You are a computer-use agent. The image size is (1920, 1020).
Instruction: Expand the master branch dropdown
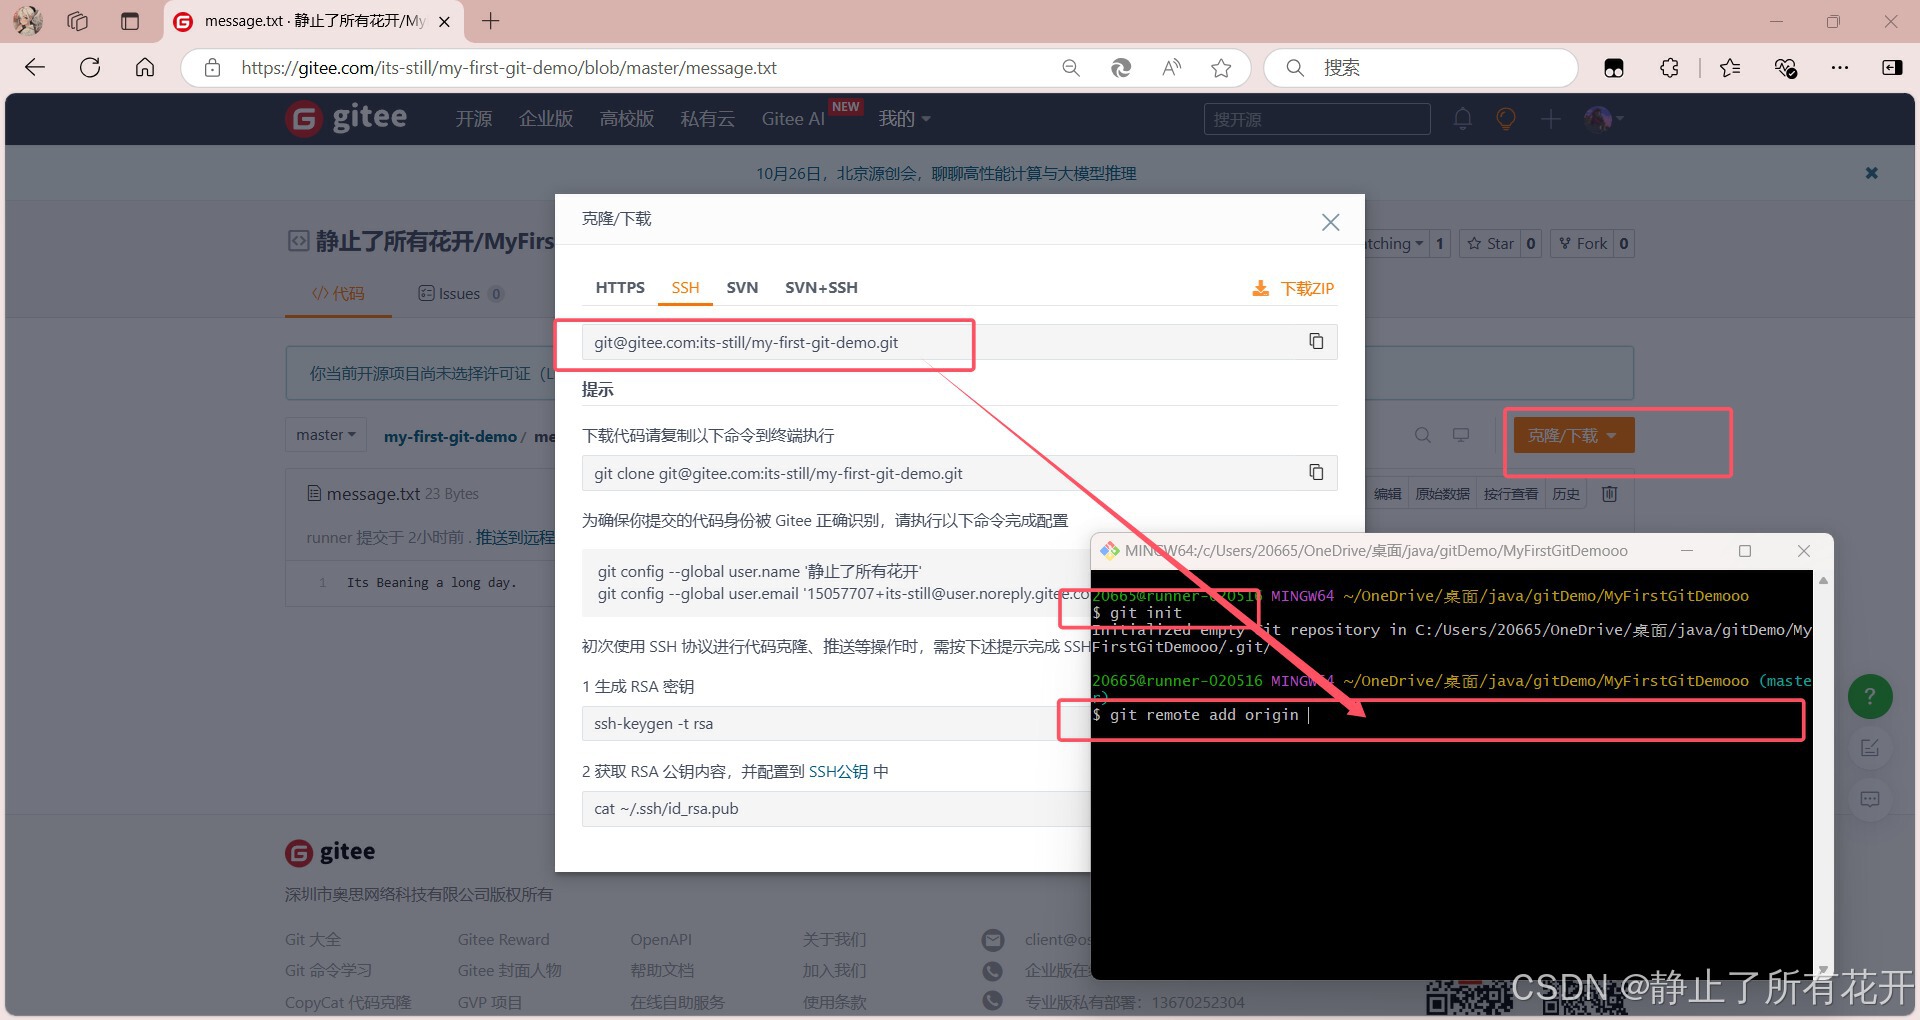pos(326,435)
